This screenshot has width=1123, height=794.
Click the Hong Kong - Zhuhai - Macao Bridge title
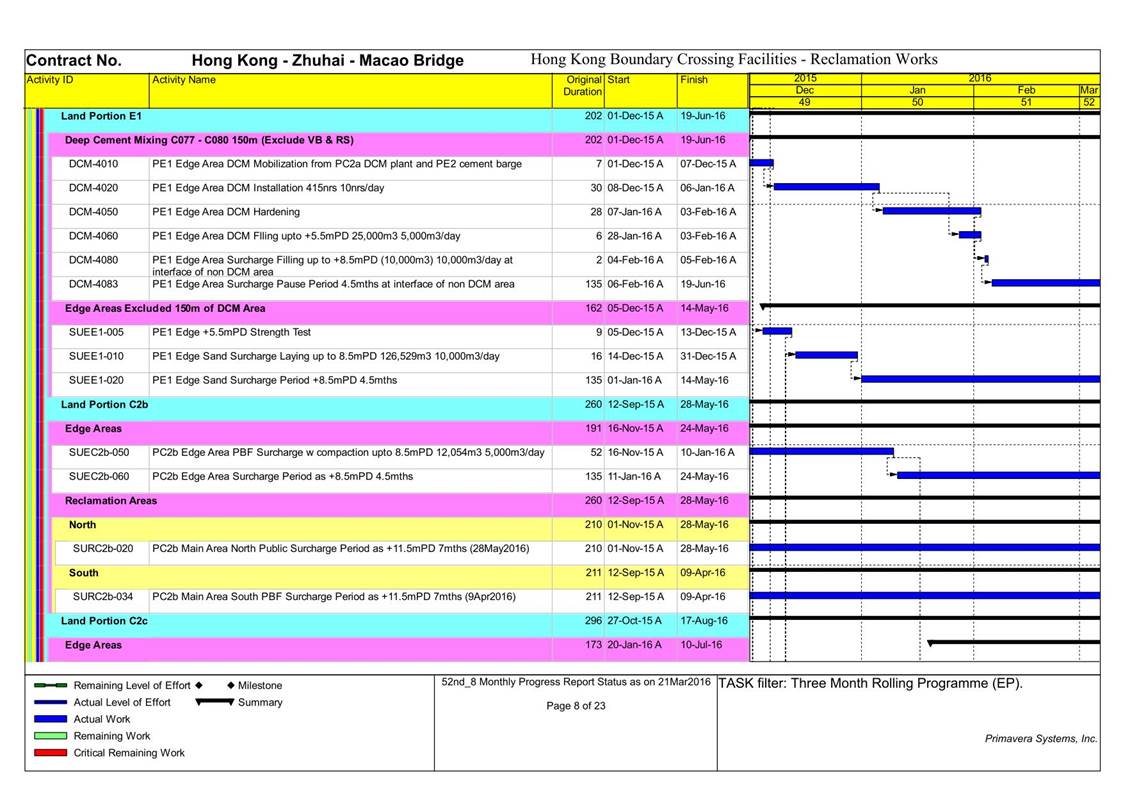click(x=327, y=61)
